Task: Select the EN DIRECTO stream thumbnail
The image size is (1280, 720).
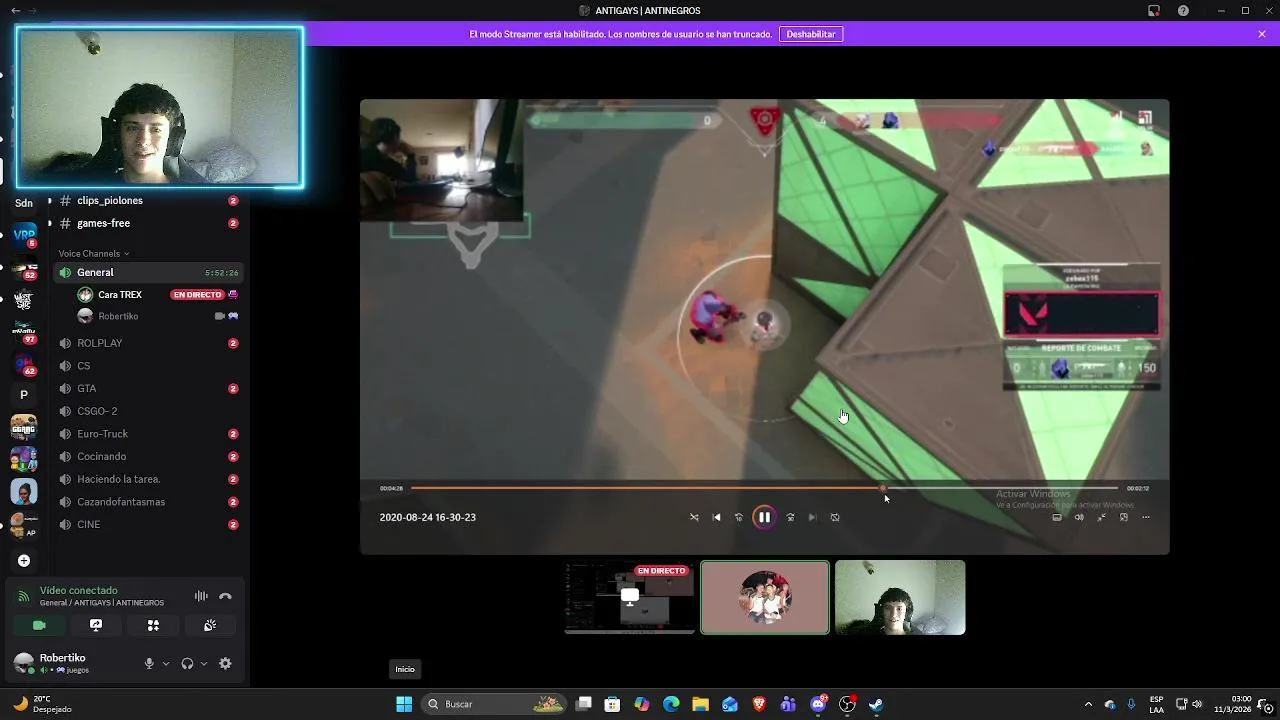Action: point(630,597)
